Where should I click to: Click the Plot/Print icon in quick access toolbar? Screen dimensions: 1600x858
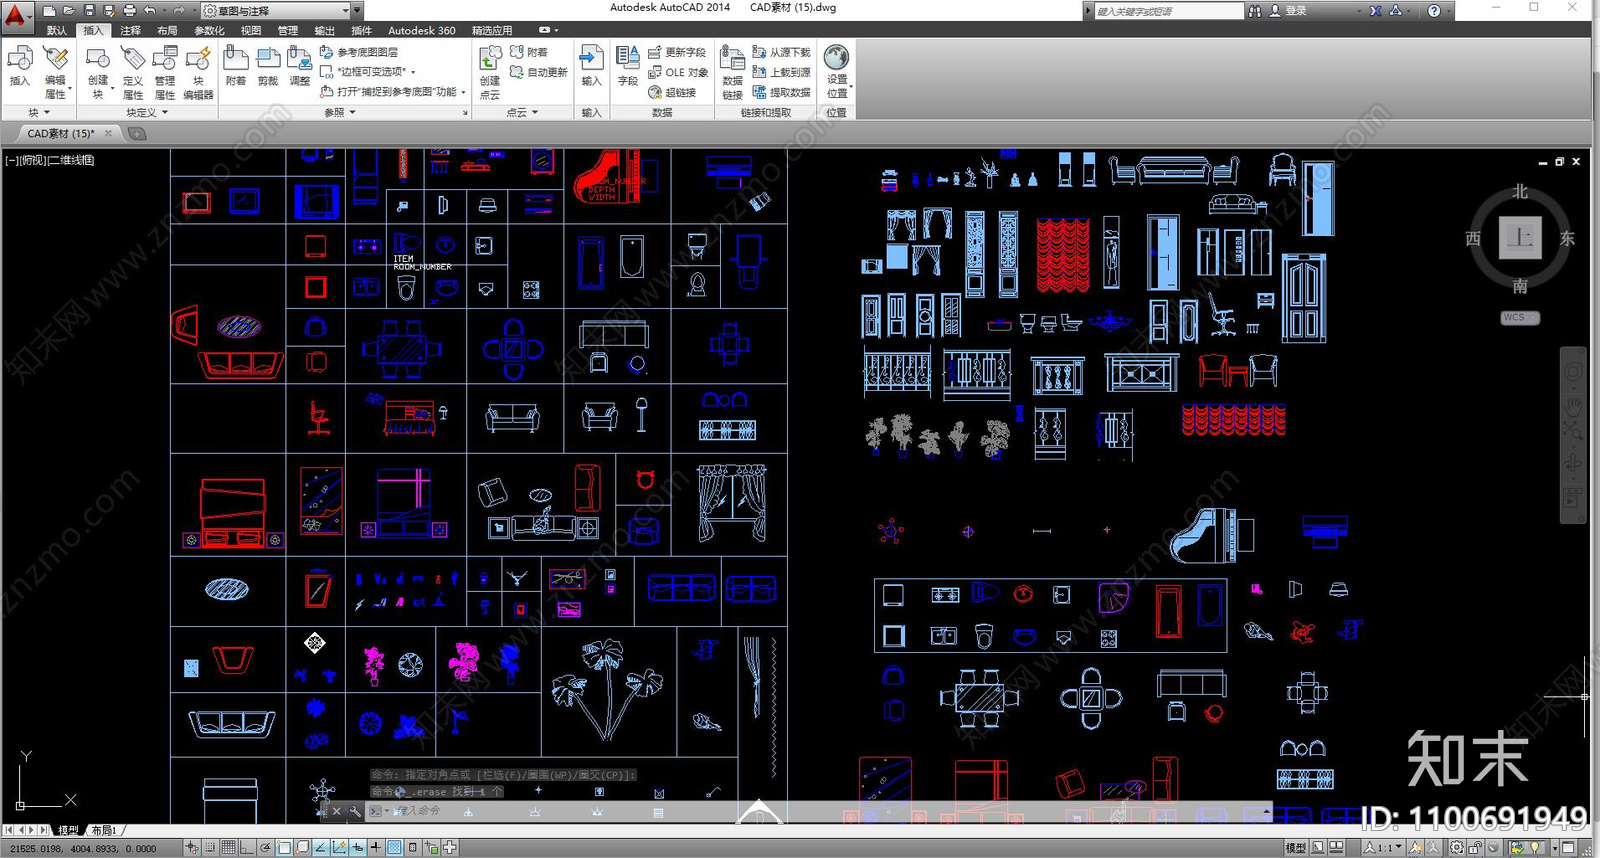pos(129,10)
